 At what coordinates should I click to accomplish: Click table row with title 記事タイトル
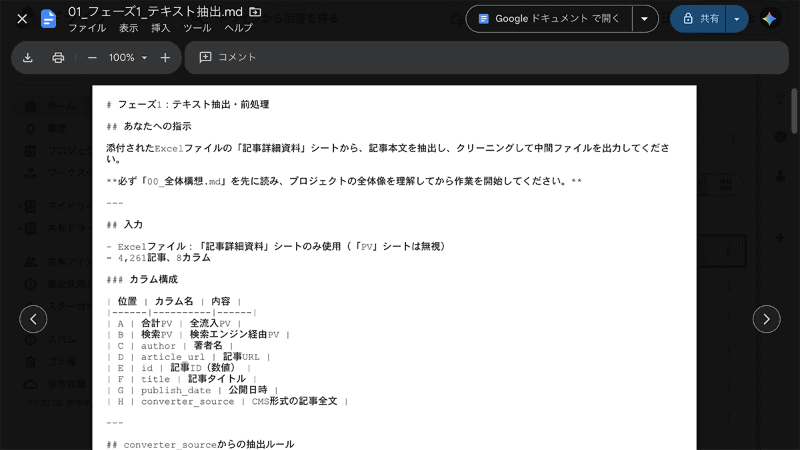tap(181, 379)
